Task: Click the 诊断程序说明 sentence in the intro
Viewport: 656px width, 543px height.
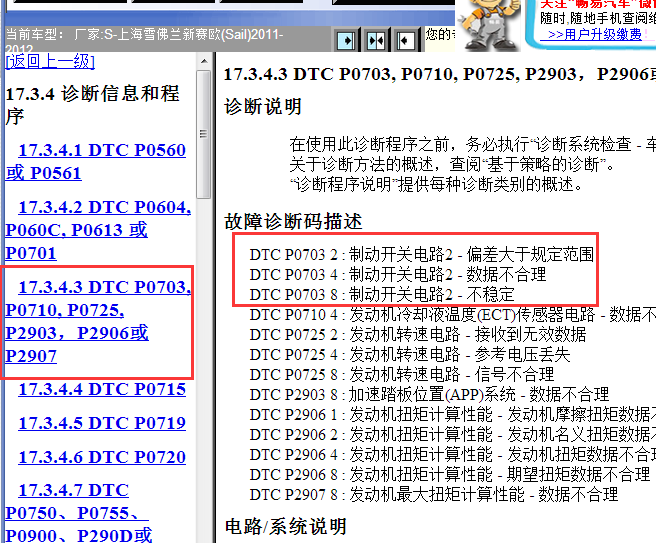Action: [x=436, y=184]
